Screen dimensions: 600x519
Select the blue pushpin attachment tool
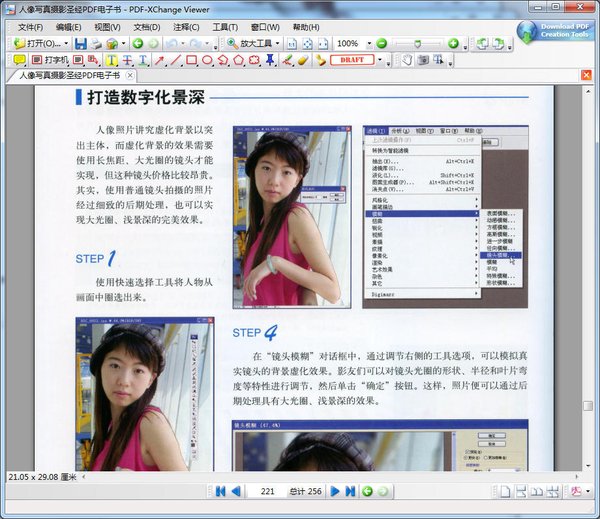(x=270, y=60)
